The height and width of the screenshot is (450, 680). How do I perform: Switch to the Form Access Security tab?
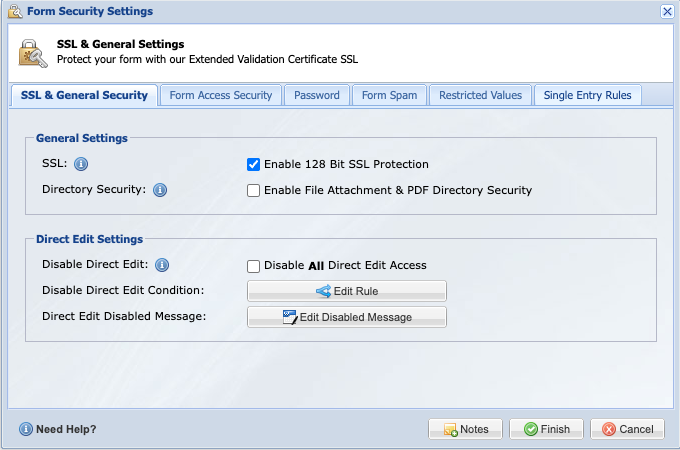[221, 95]
